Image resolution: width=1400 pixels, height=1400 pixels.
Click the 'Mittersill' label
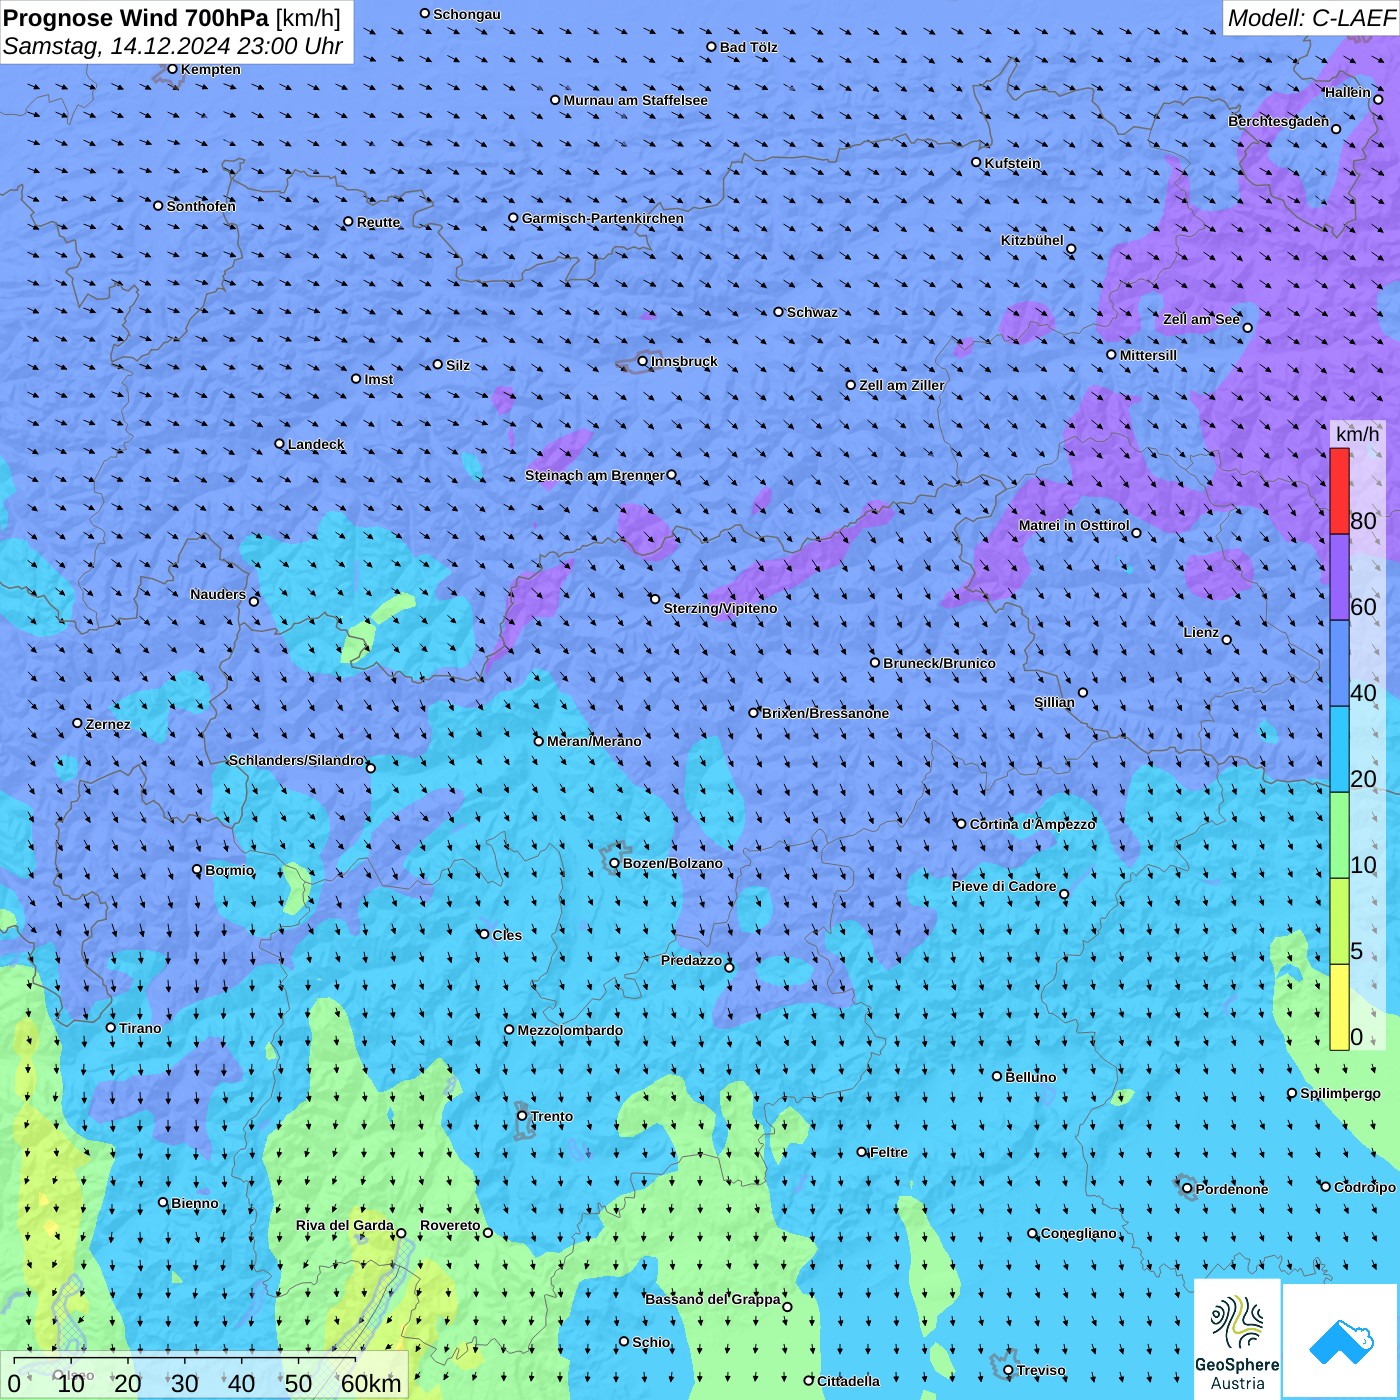pos(1148,355)
